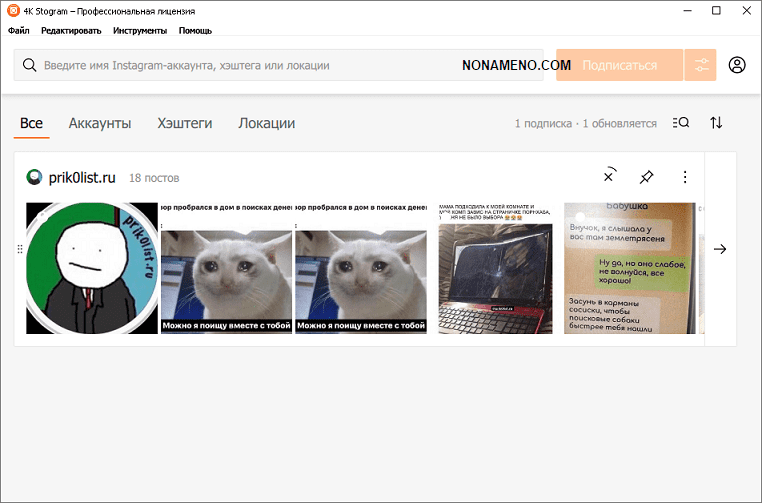Open the account profile icon
This screenshot has width=762, height=503.
tap(737, 65)
